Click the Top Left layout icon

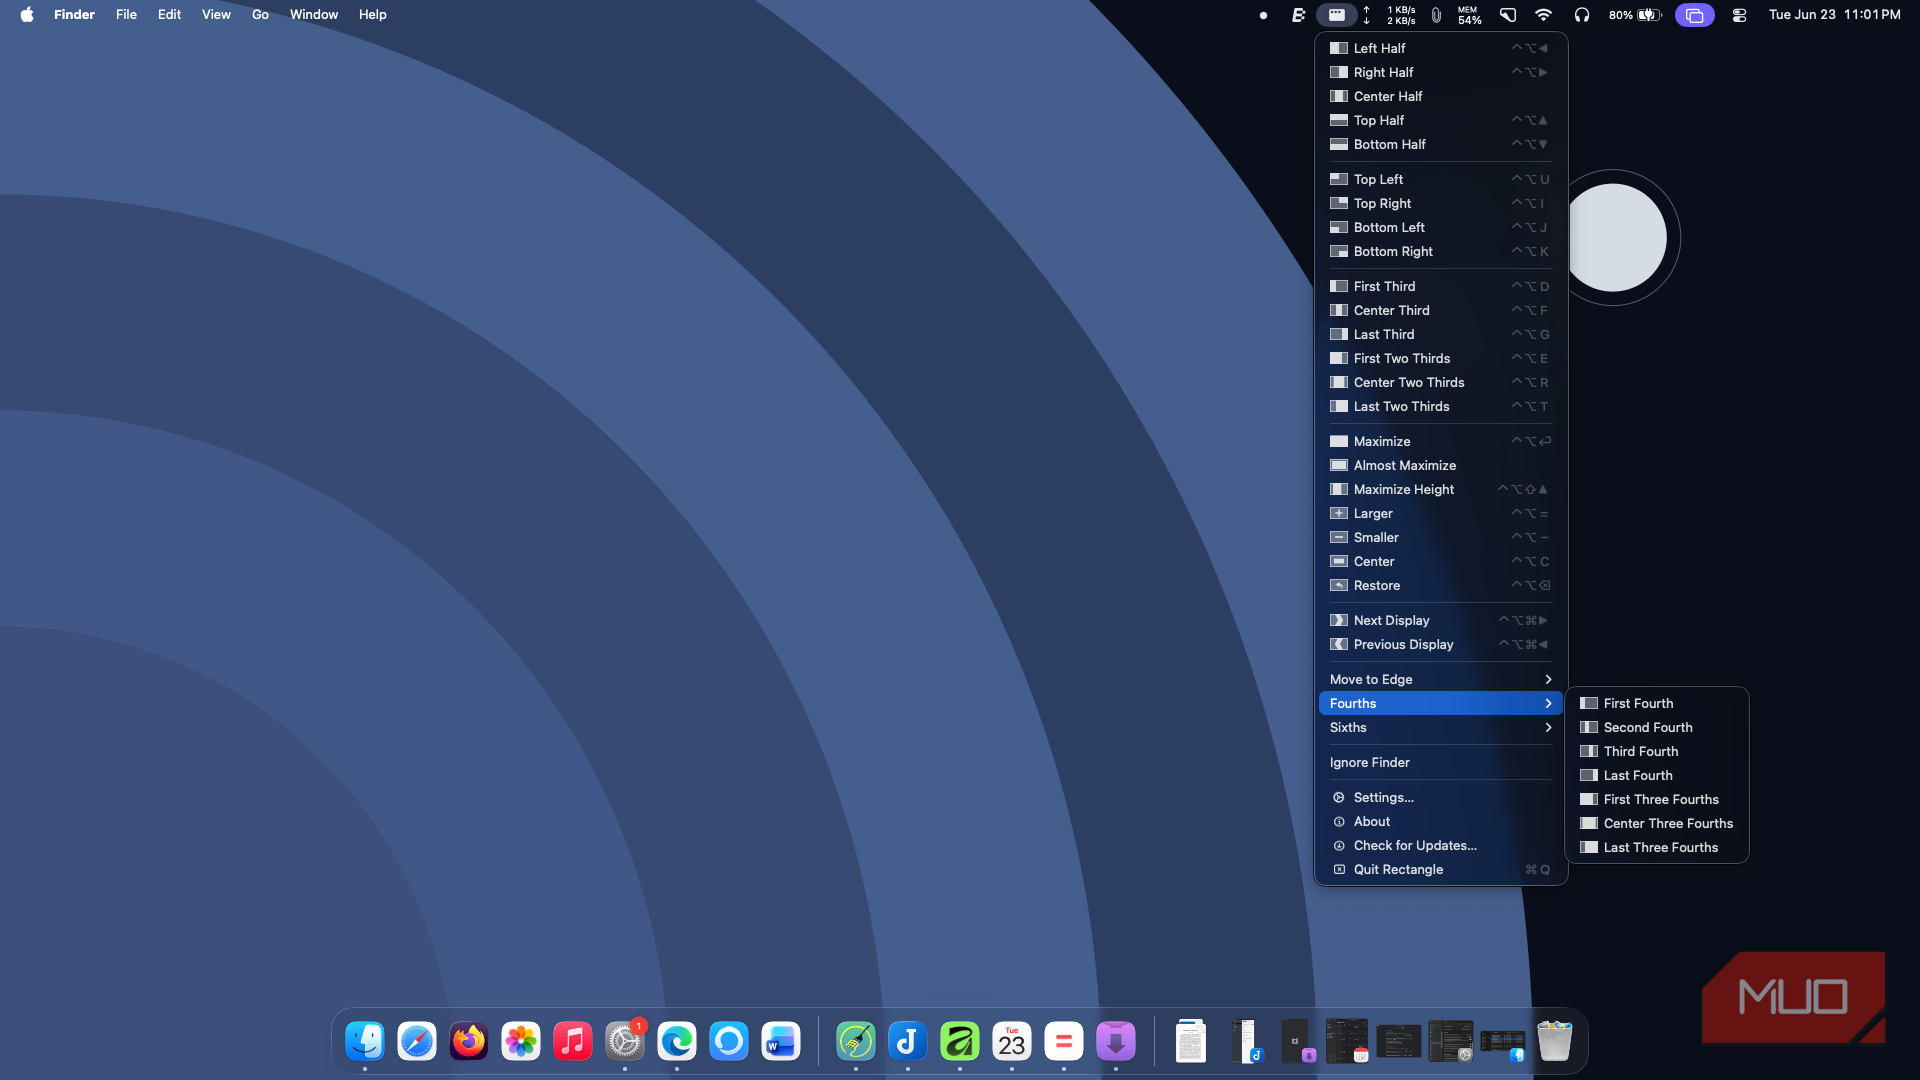coord(1339,179)
